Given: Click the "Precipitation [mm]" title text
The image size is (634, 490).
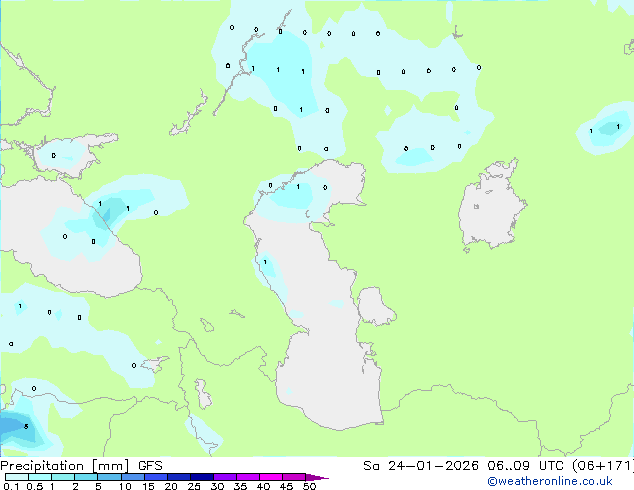Looking at the screenshot, I should pyautogui.click(x=65, y=466).
